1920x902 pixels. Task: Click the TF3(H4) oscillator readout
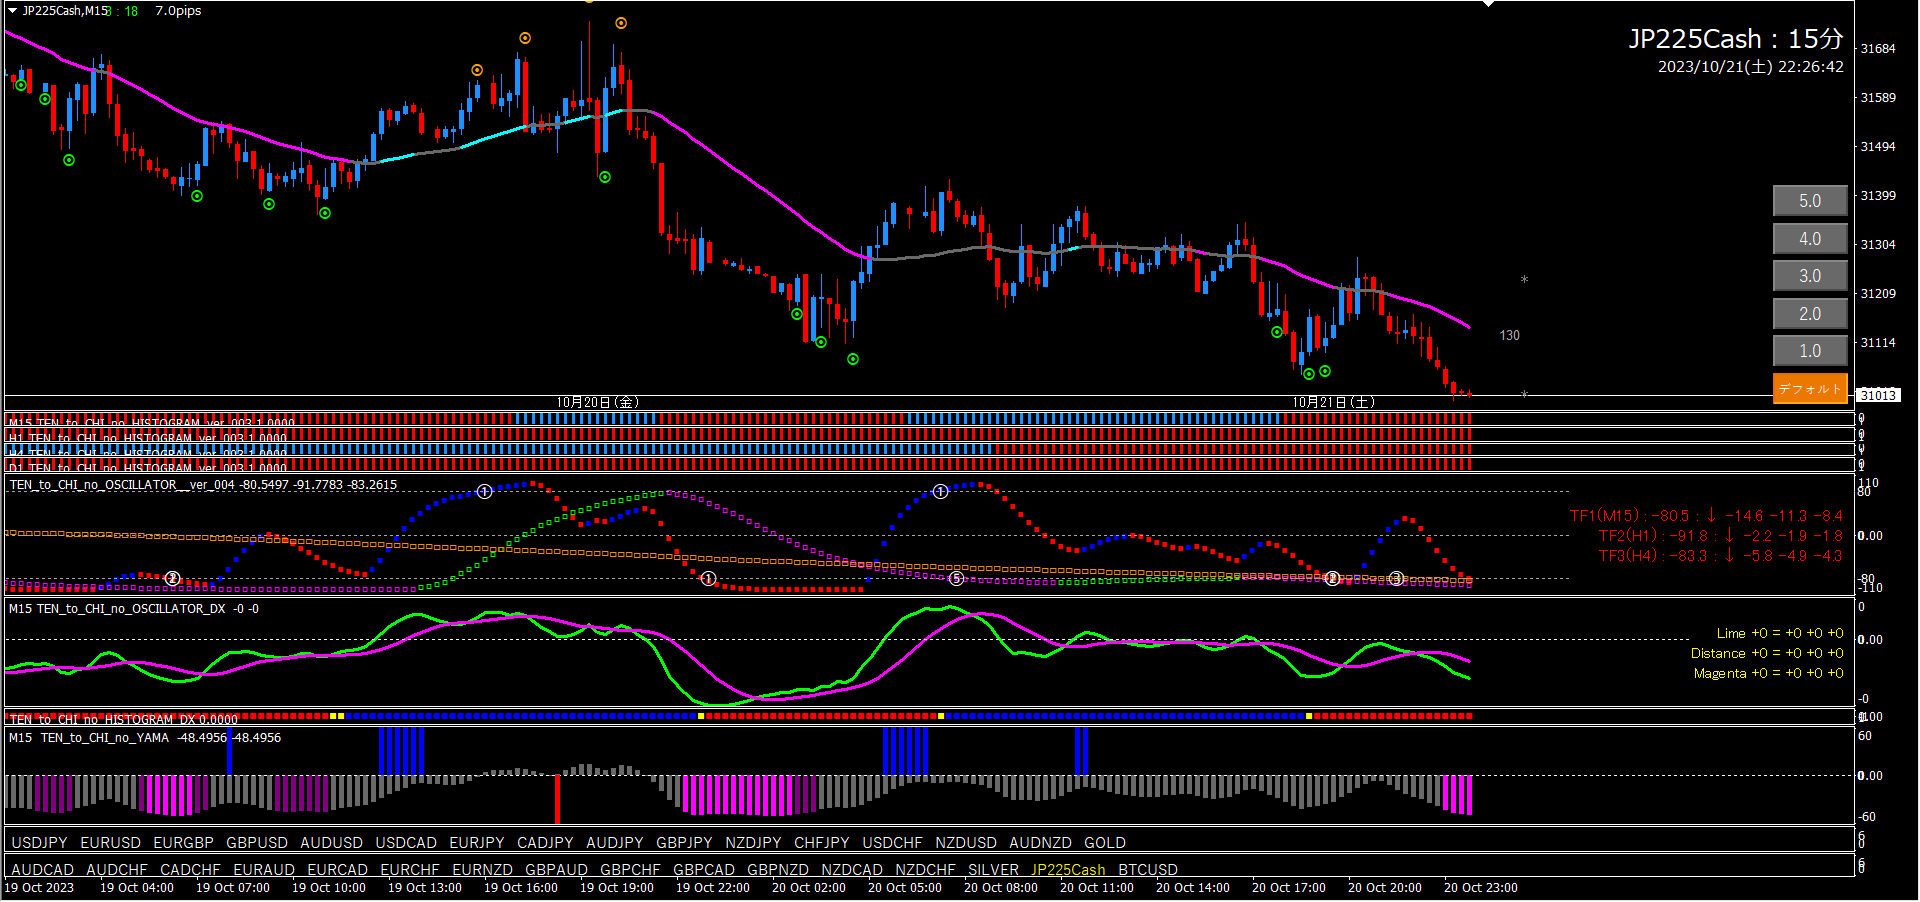pos(1720,556)
